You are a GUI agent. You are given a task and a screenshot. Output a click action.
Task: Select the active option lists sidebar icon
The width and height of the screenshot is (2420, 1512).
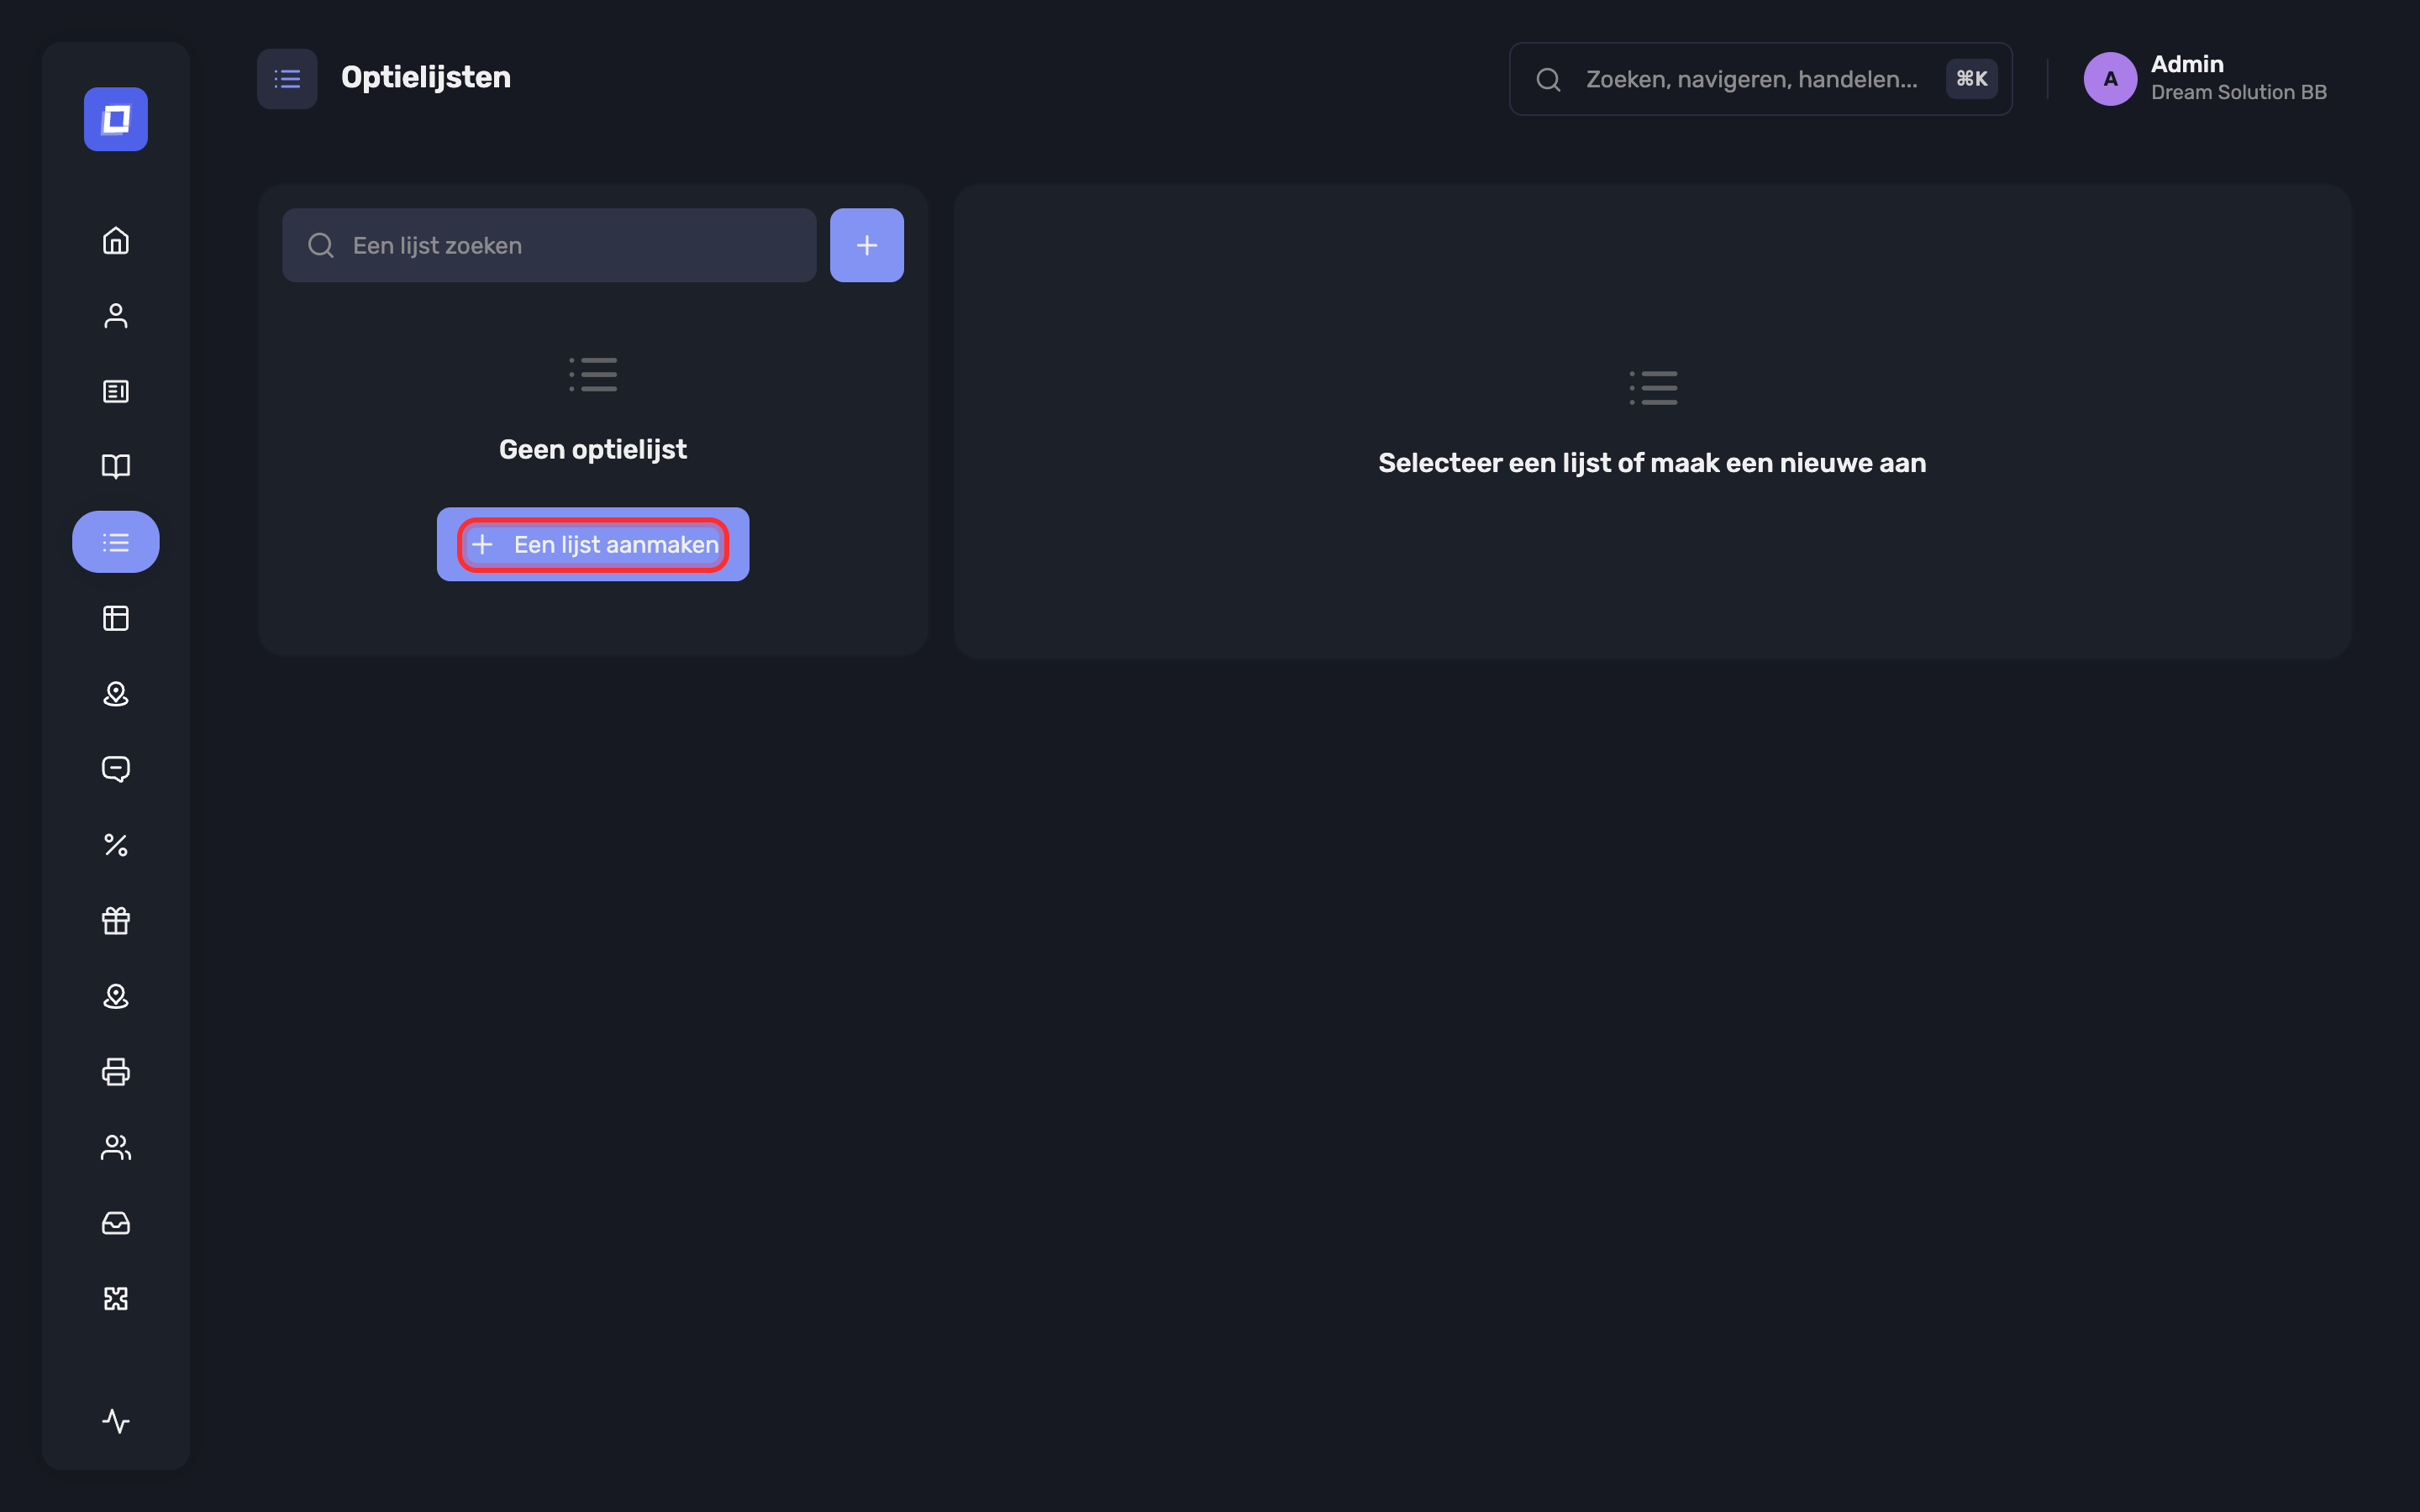tap(116, 542)
